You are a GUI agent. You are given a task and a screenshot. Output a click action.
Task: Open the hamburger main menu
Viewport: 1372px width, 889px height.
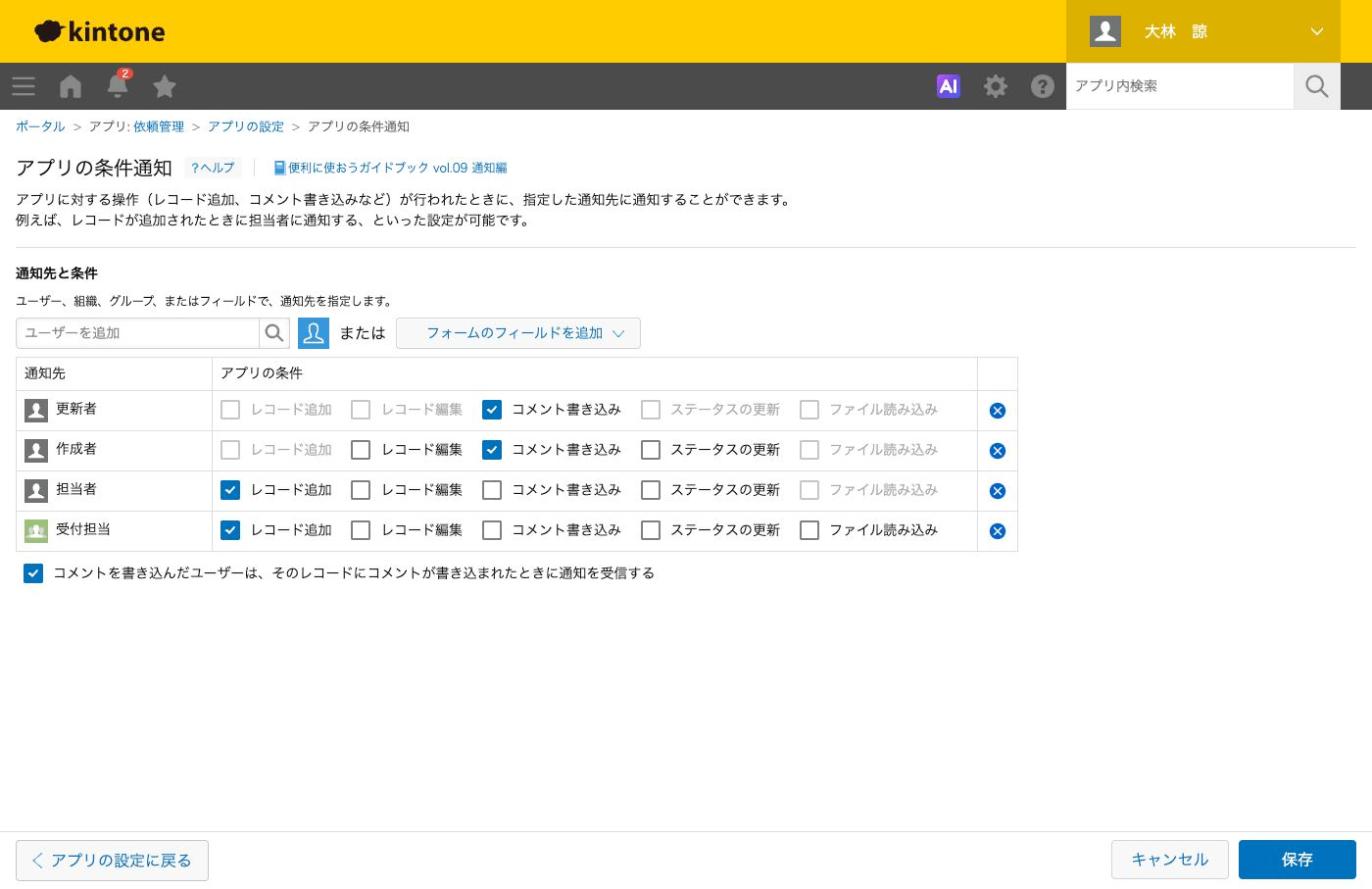click(x=24, y=86)
